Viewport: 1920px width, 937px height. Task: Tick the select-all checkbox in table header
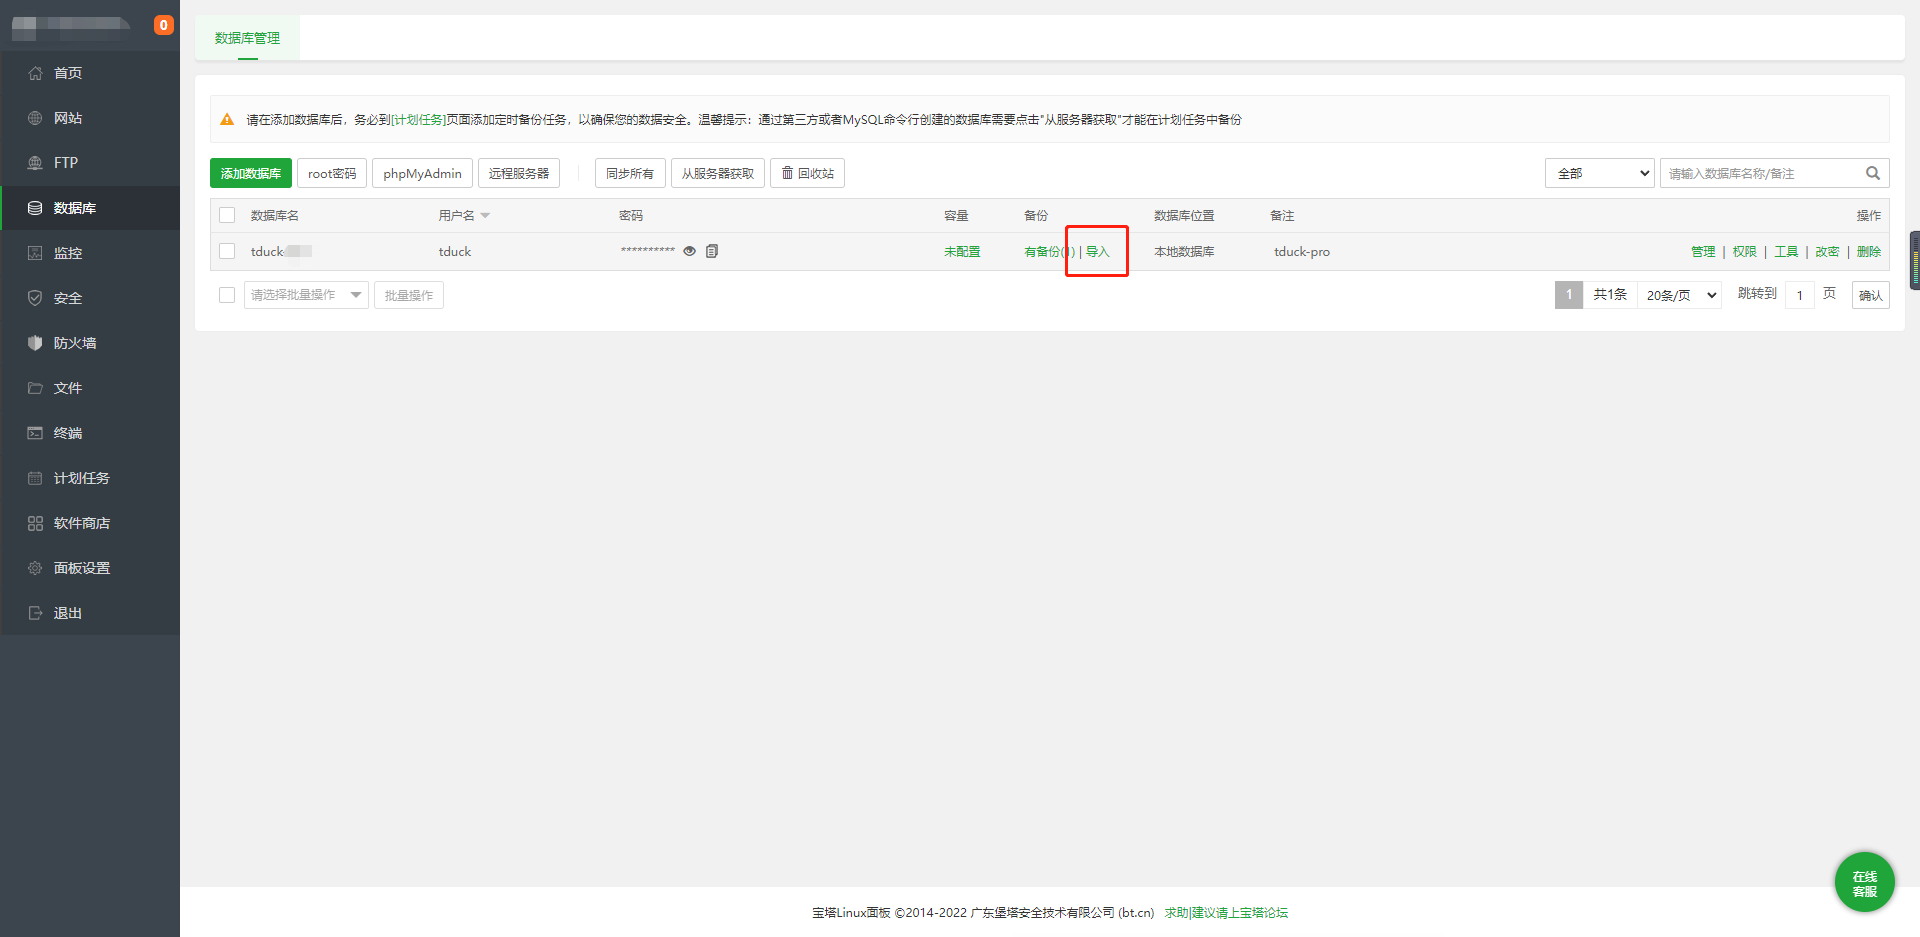227,215
